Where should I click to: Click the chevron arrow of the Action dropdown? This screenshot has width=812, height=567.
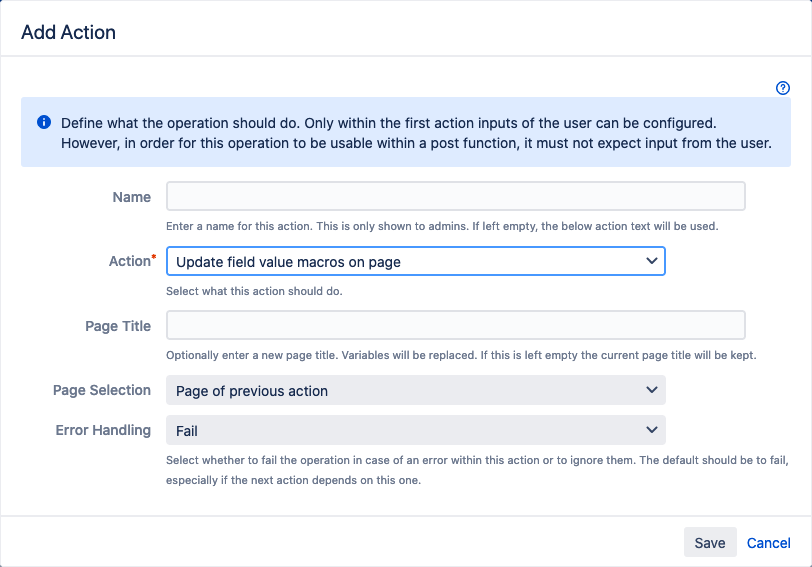pos(652,261)
